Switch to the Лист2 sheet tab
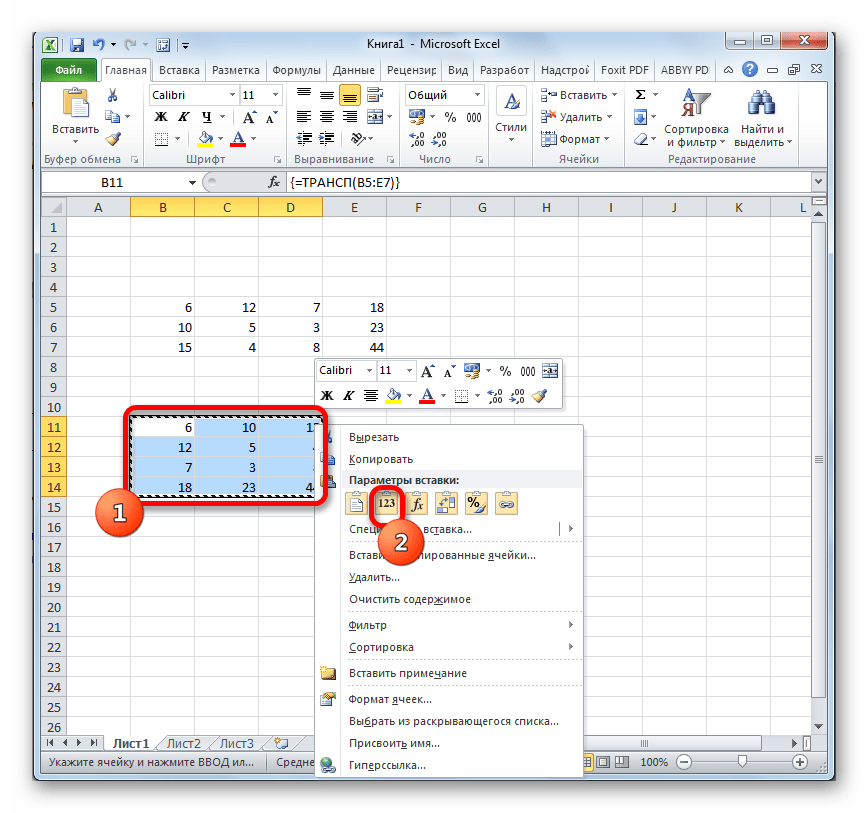 183,743
